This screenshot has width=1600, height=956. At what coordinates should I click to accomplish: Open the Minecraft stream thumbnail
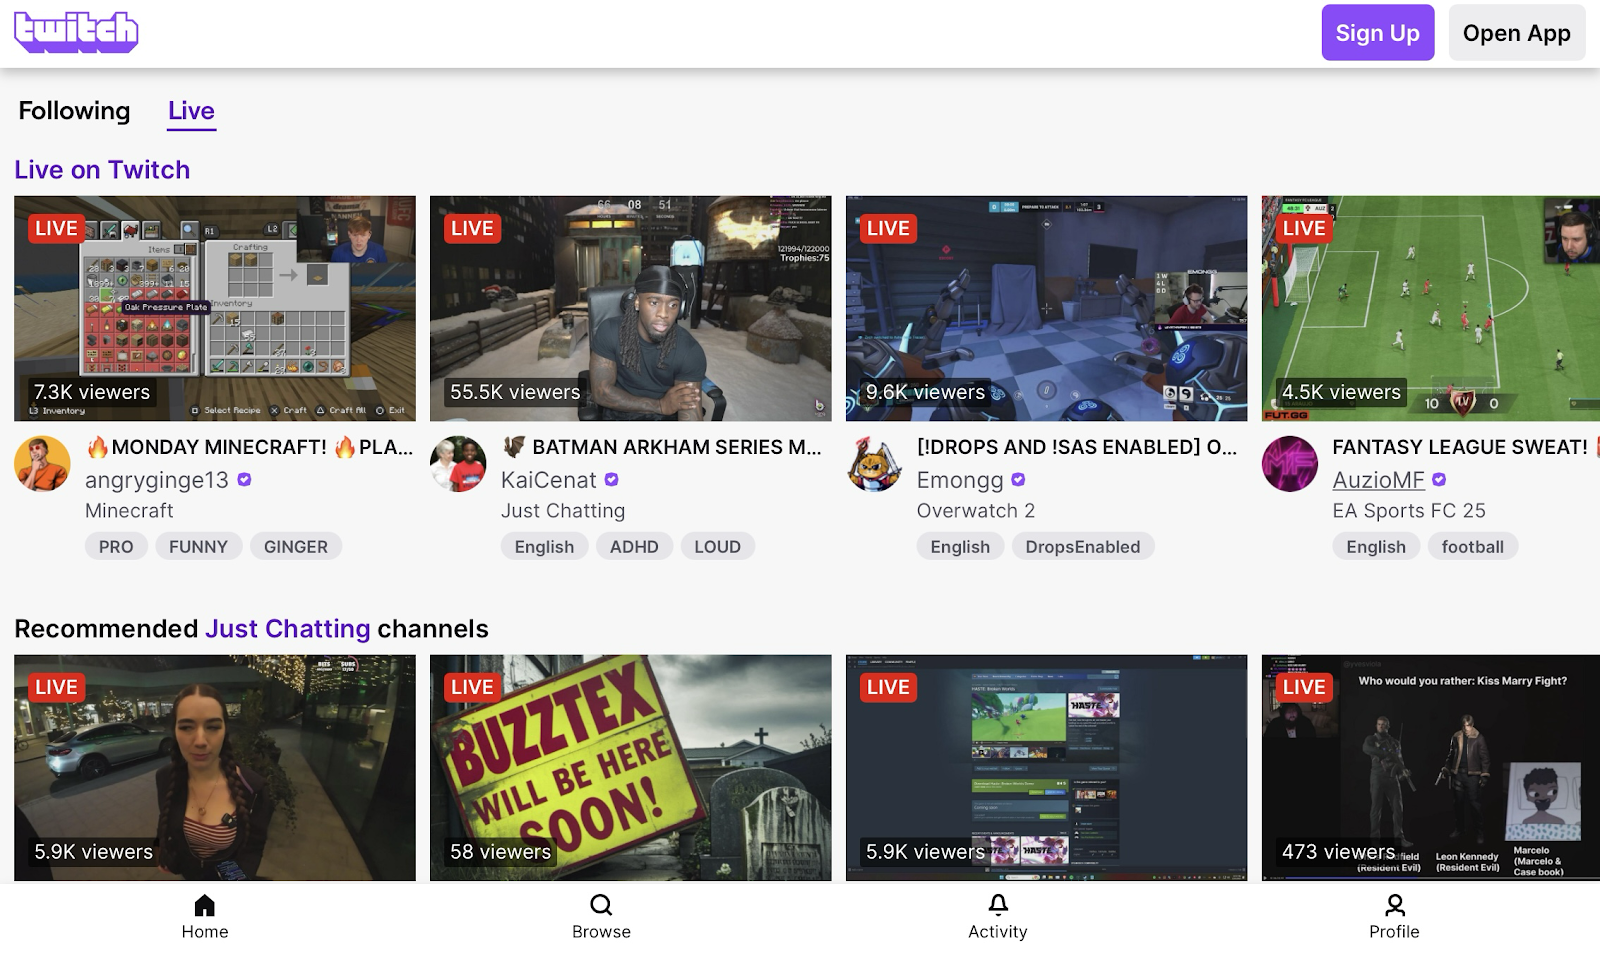click(x=215, y=308)
